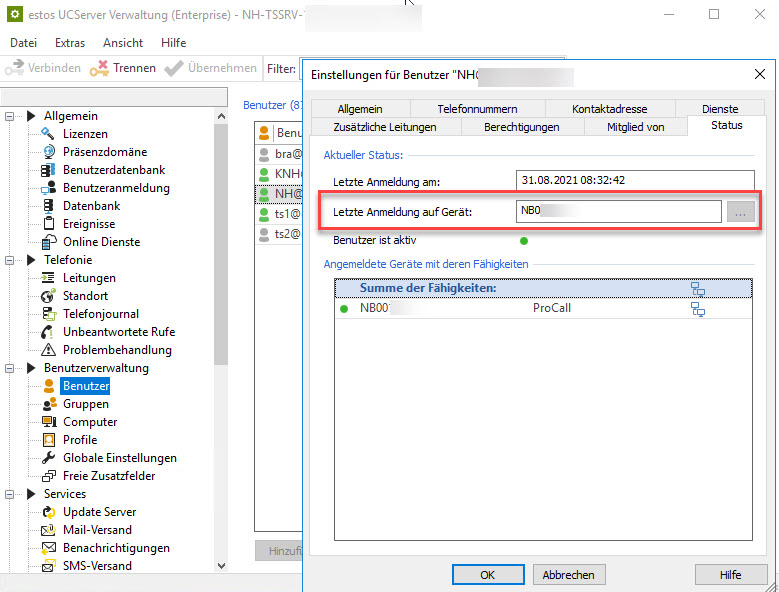The width and height of the screenshot is (779, 592).
Task: Click the Globale Einstellungen wrench icon
Action: coord(47,458)
